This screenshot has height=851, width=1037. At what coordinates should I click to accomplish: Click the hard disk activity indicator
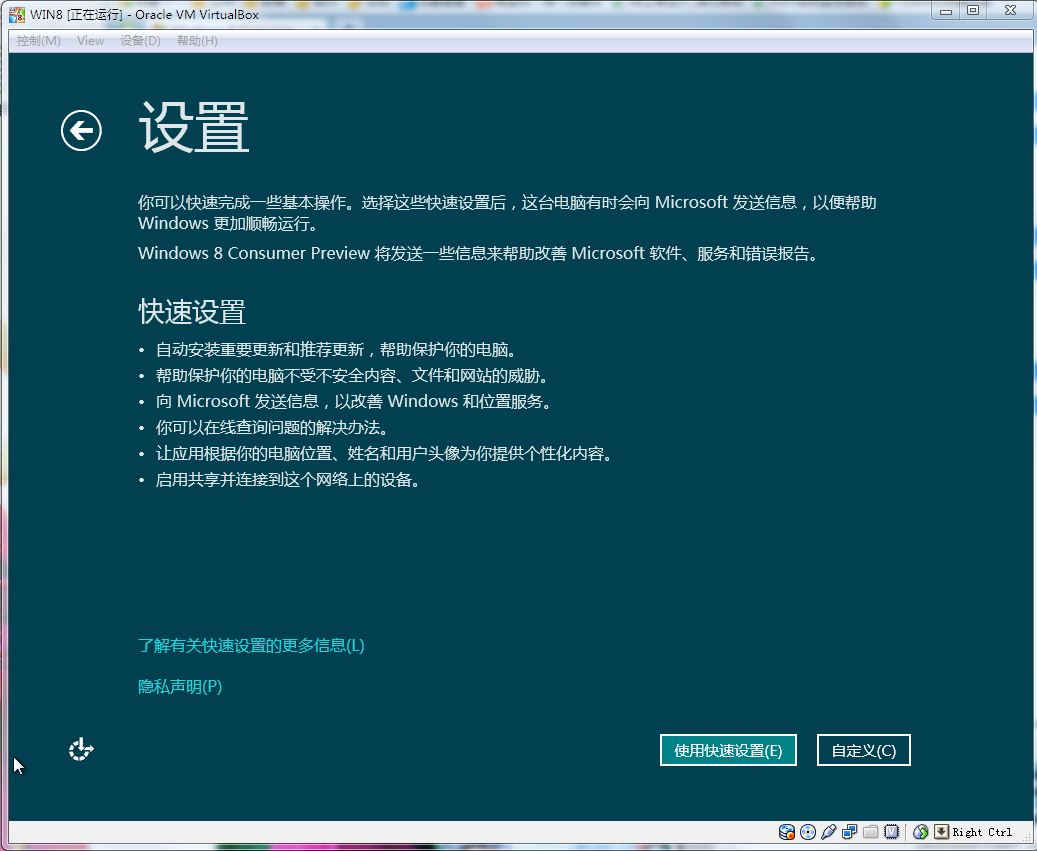787,832
